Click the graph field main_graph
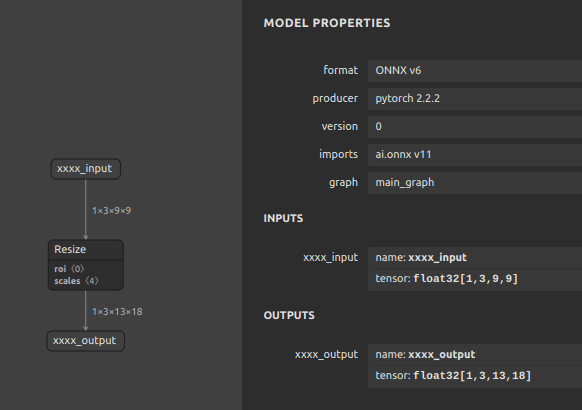582x410 pixels. coord(475,183)
